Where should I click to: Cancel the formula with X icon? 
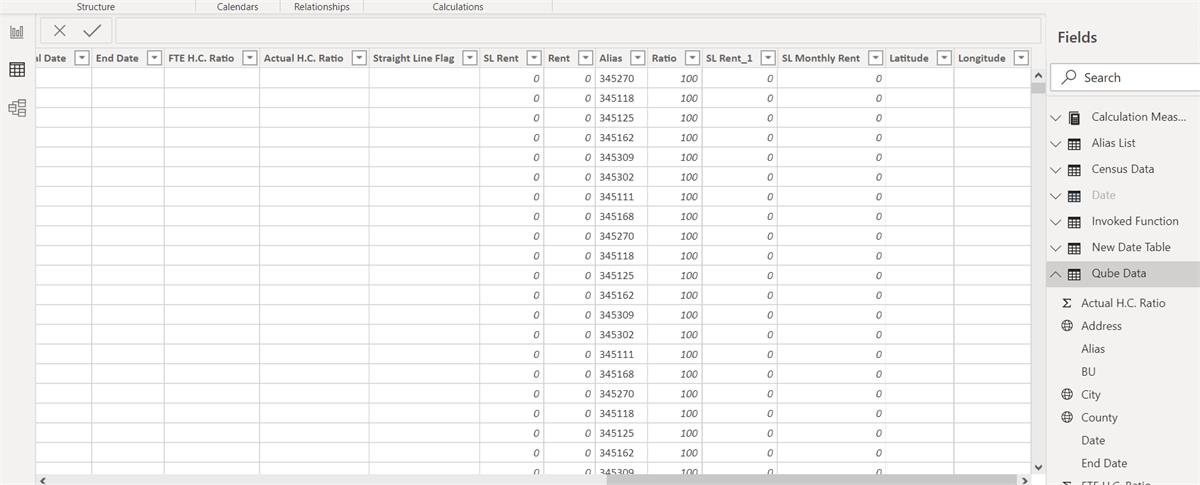pos(60,31)
